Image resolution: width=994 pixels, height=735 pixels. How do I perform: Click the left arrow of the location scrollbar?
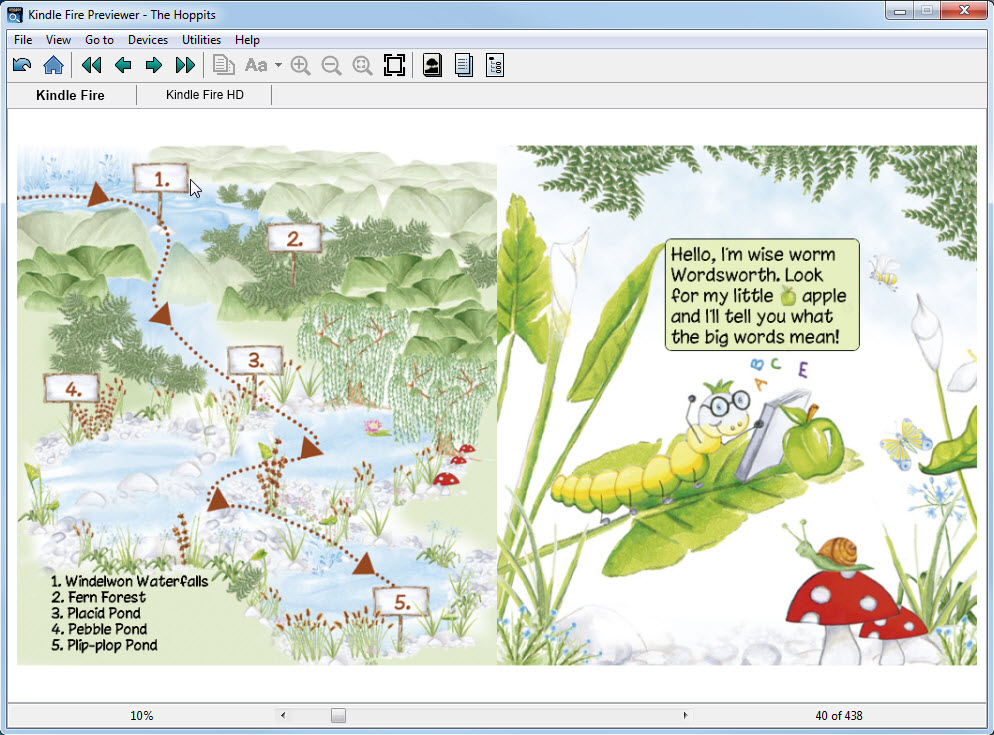tap(283, 715)
